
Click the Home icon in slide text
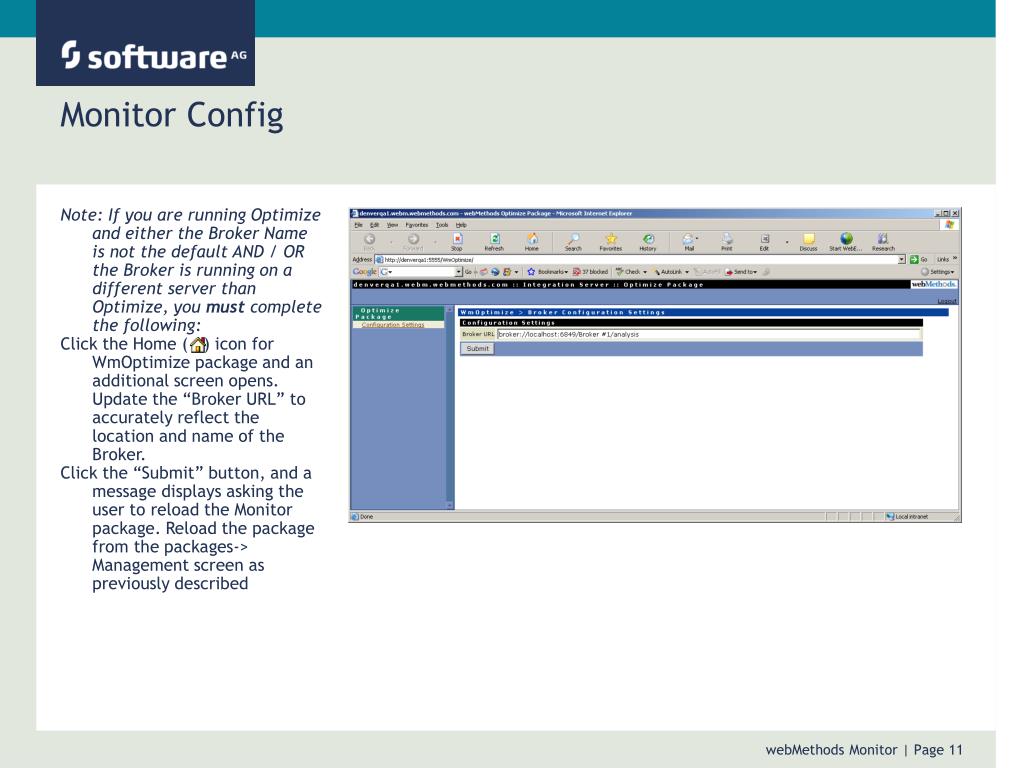(199, 344)
